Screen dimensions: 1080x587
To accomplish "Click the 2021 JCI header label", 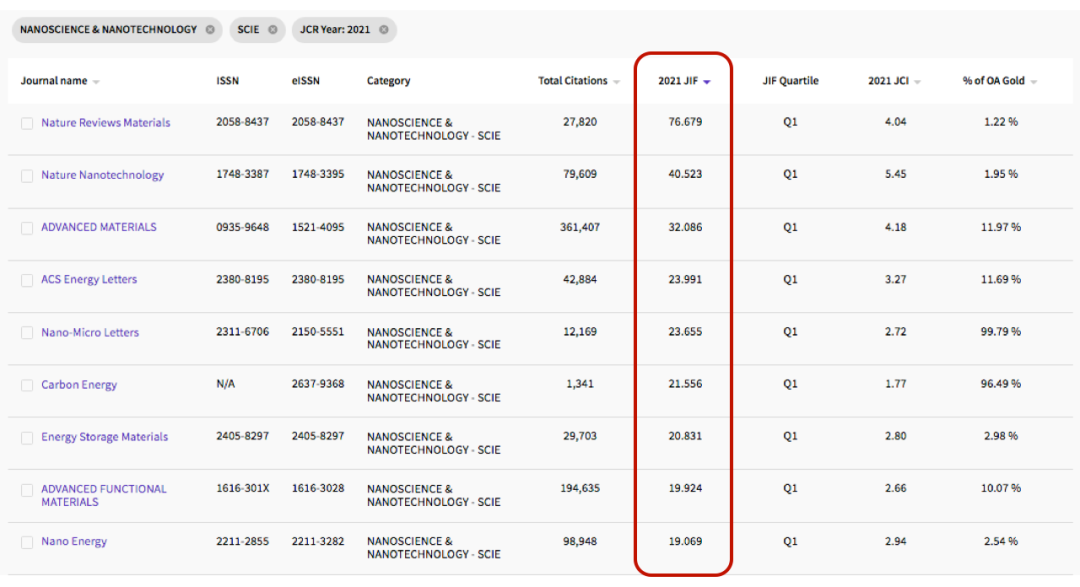I will (888, 81).
